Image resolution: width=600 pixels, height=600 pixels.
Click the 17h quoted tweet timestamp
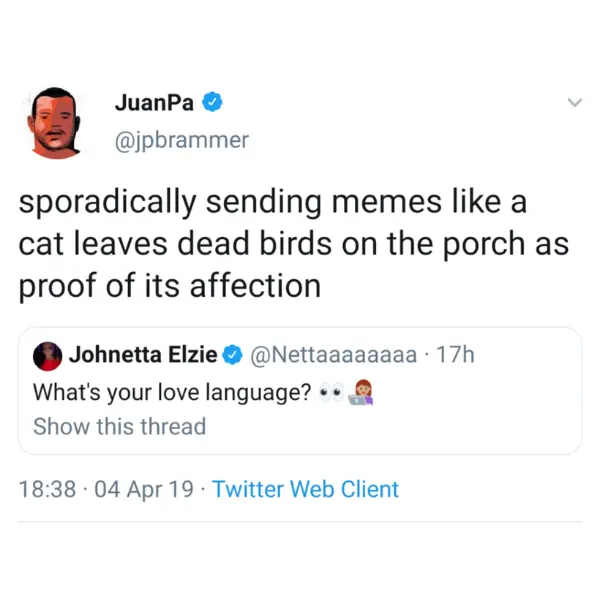(x=455, y=355)
